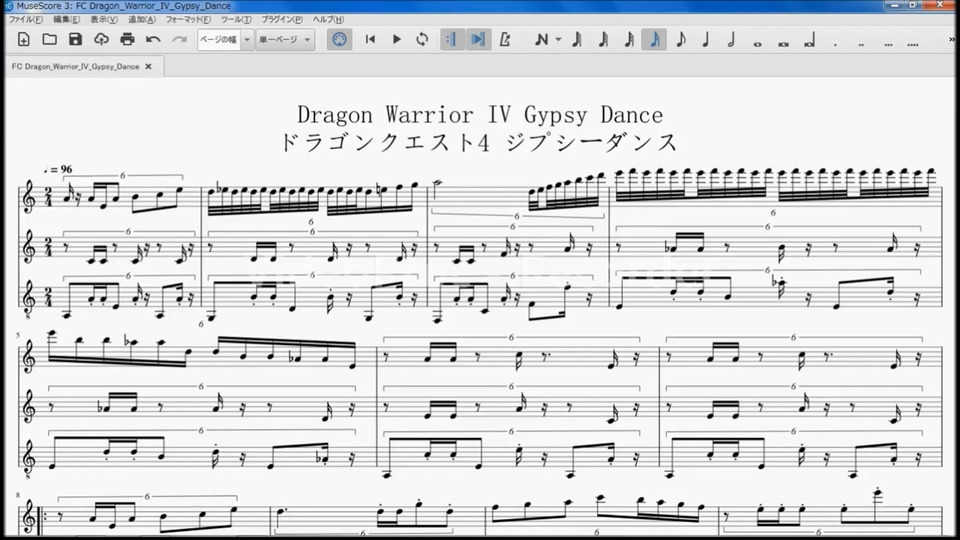Select the 128th note duration
Screen dimensions: 960x540
coord(577,40)
